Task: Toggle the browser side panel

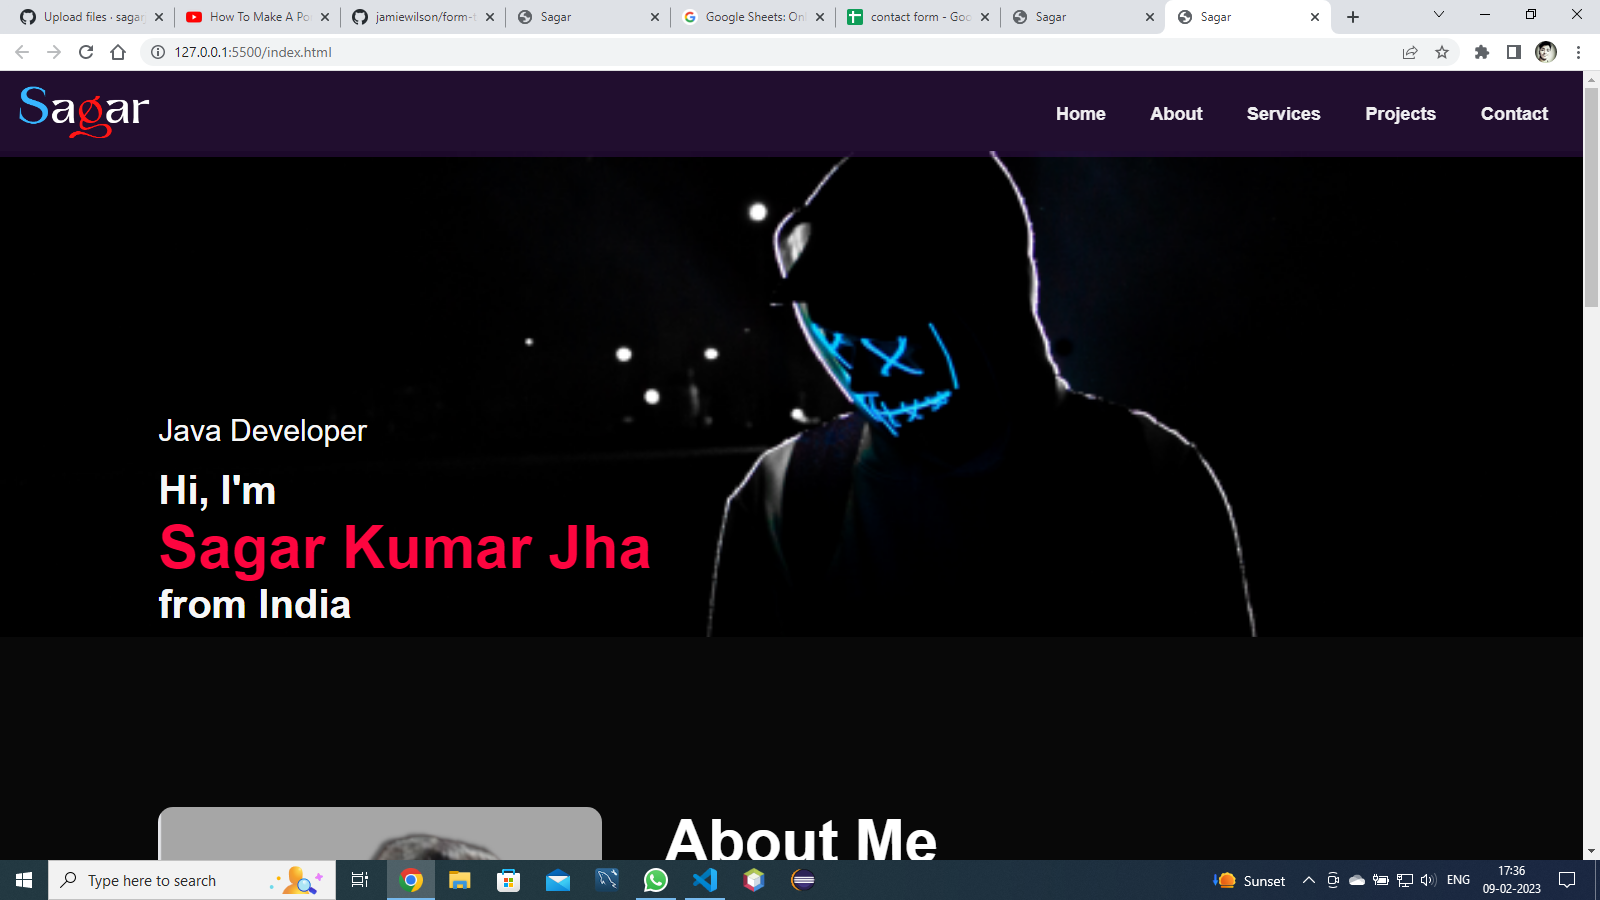Action: (1514, 52)
